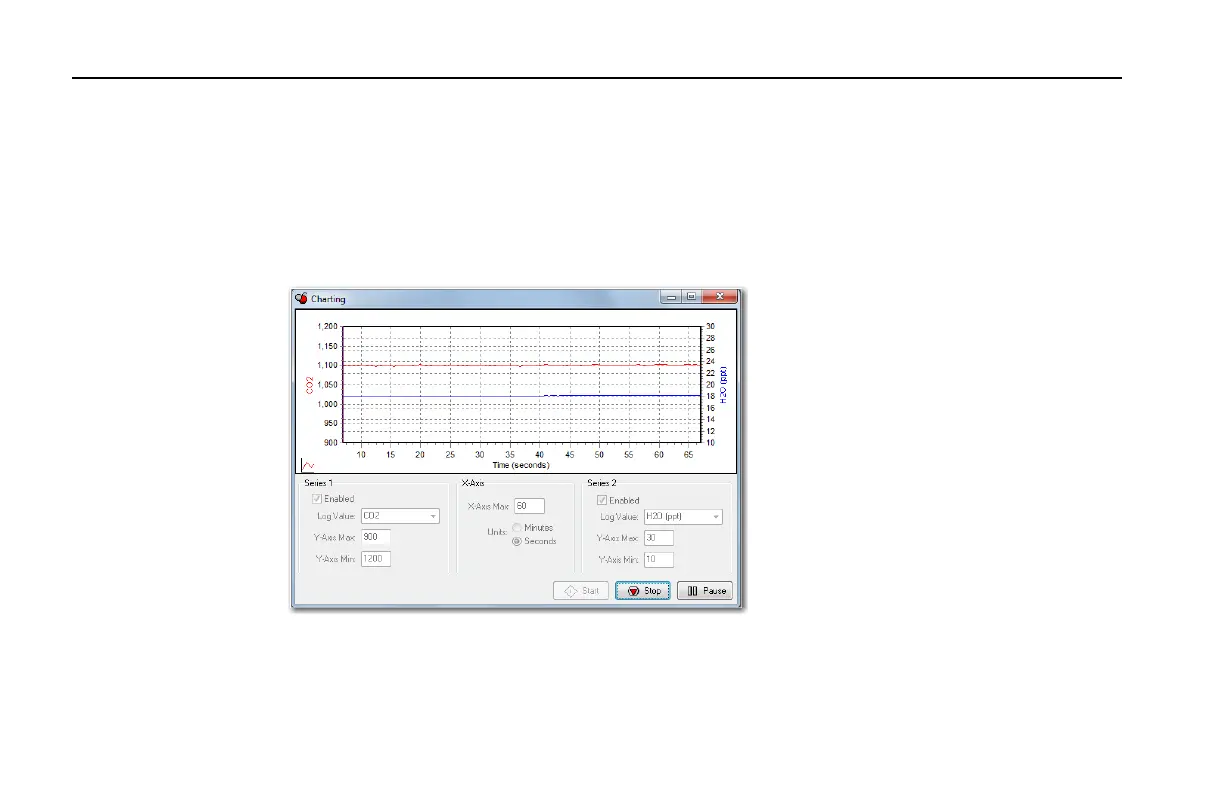The height and width of the screenshot is (792, 1224).
Task: Minimize the Charting window
Action: point(672,297)
